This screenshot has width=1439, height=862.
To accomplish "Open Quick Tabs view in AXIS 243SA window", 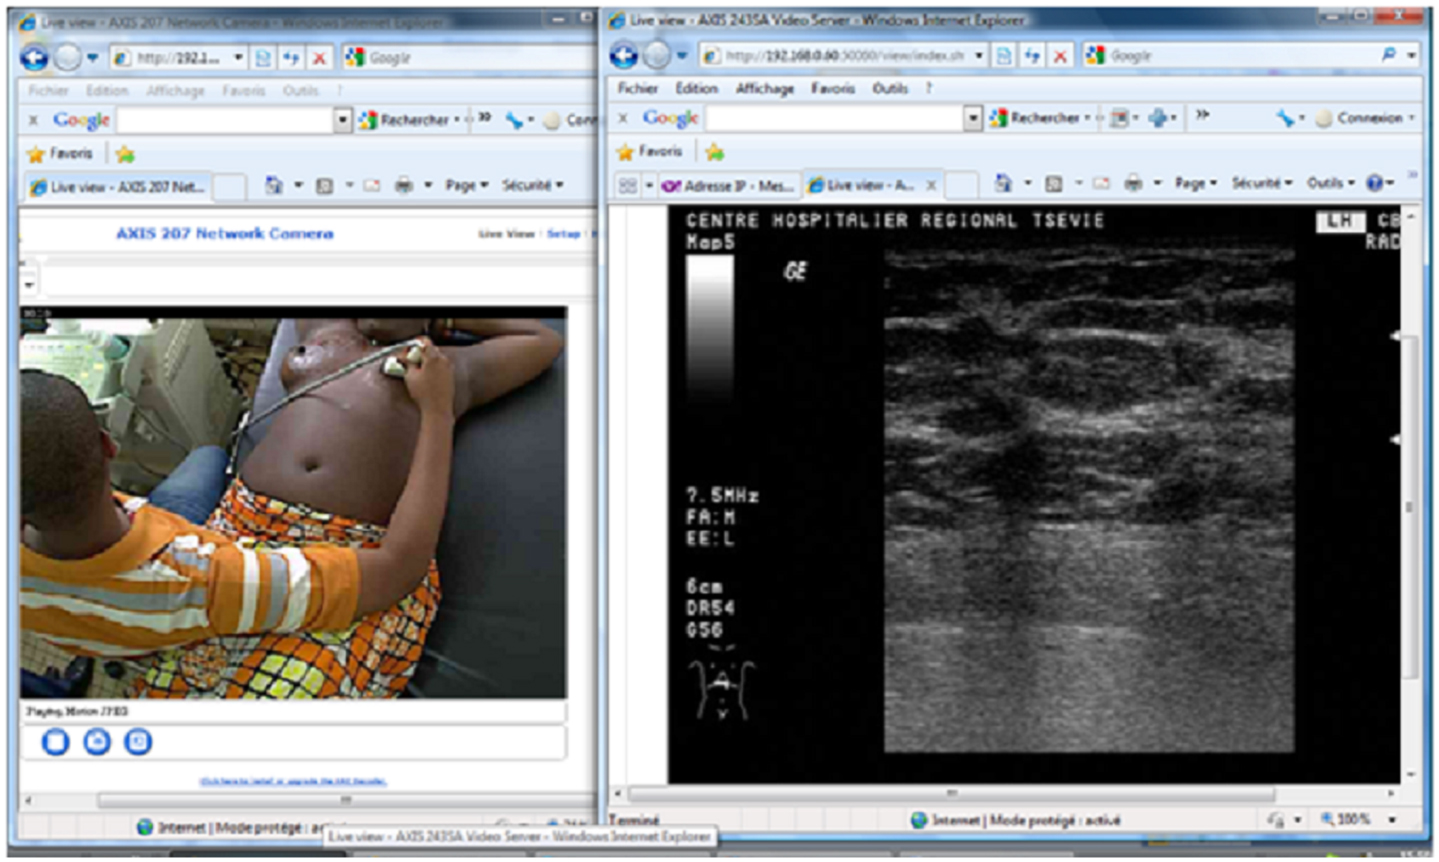I will click(627, 185).
